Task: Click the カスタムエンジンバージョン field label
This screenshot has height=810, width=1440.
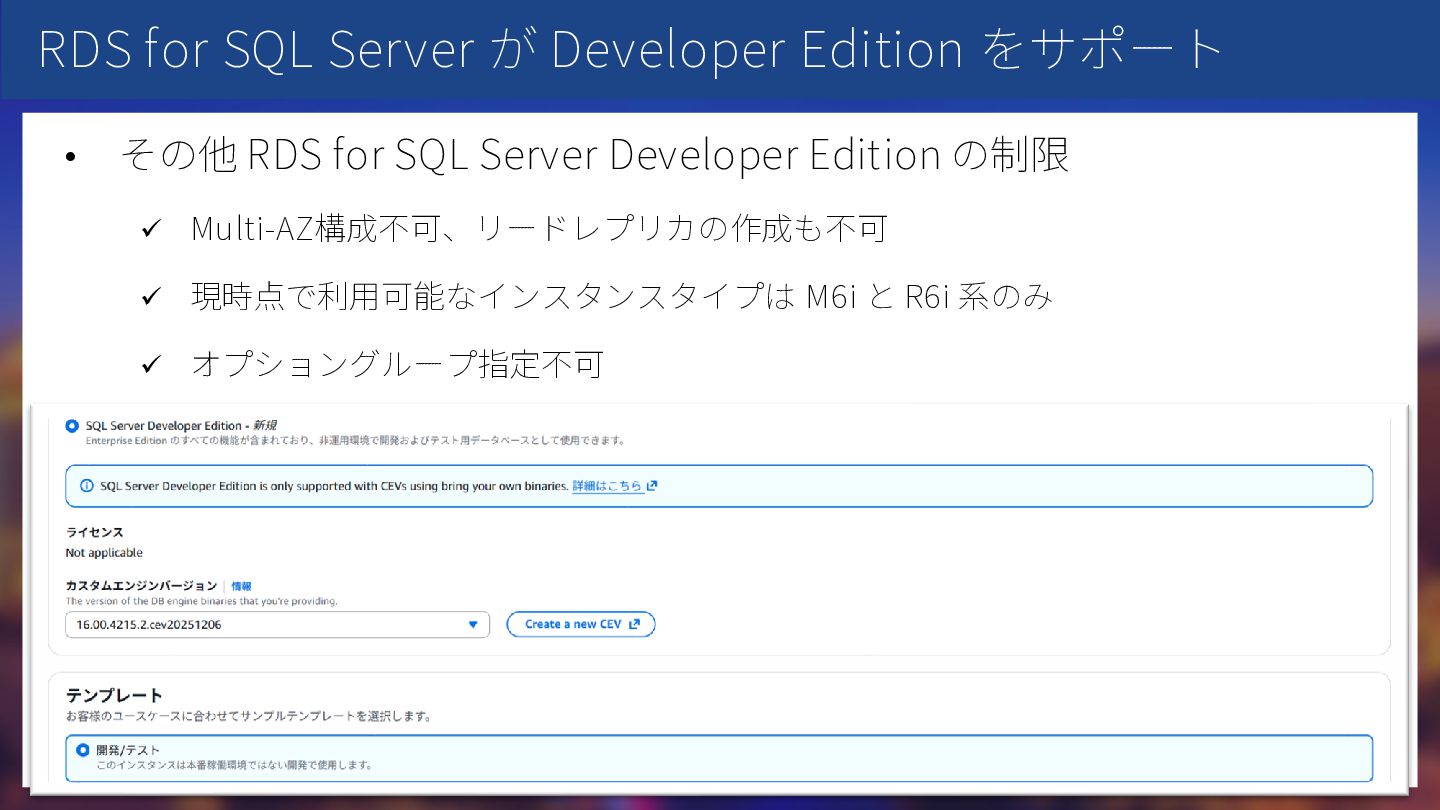Action: [141, 586]
